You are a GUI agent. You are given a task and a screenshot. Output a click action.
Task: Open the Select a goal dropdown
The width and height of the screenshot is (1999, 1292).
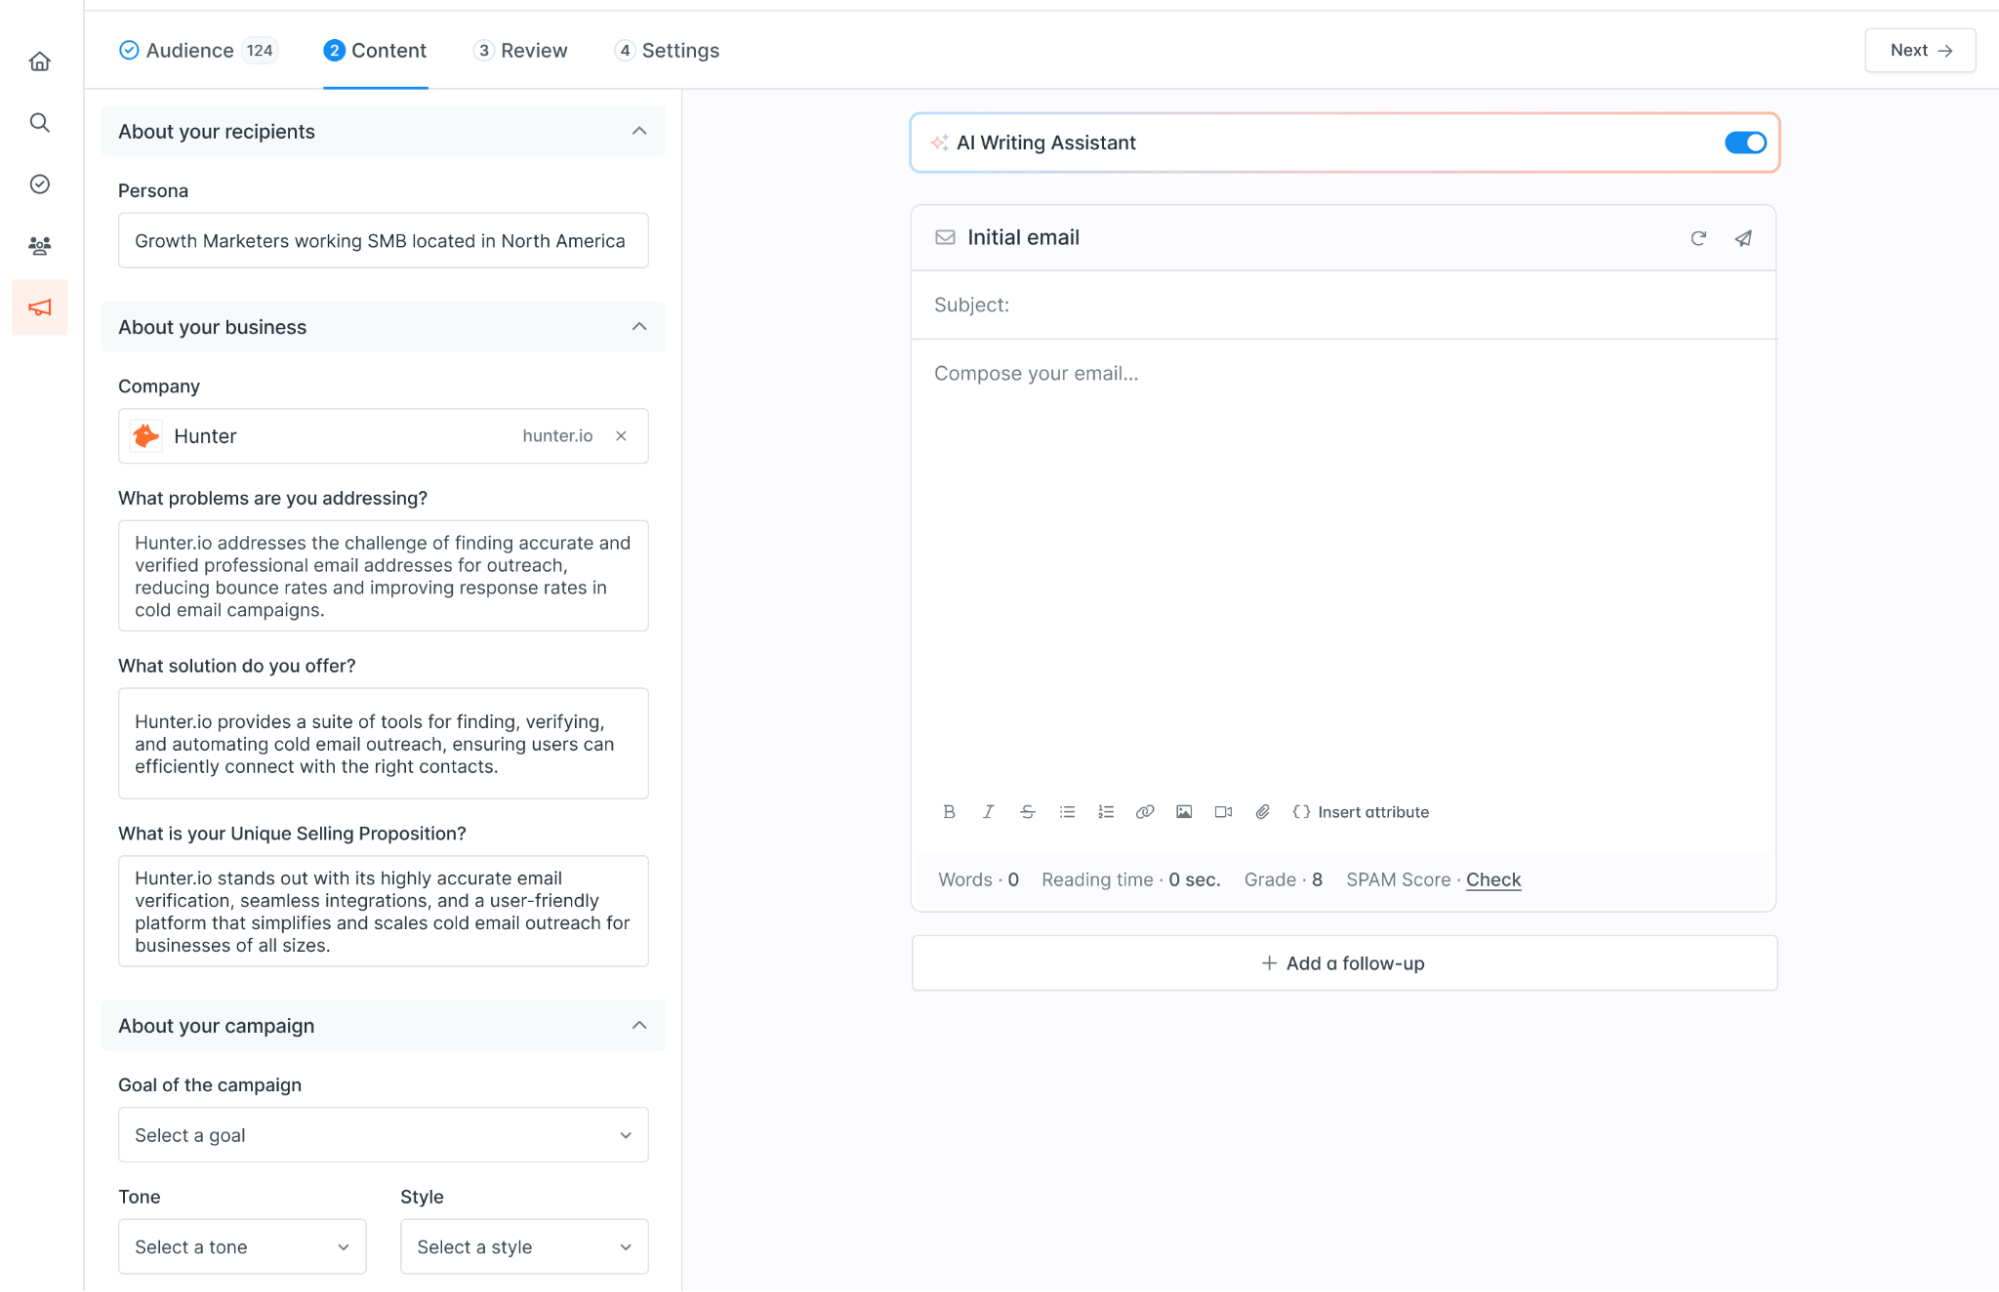(x=383, y=1135)
